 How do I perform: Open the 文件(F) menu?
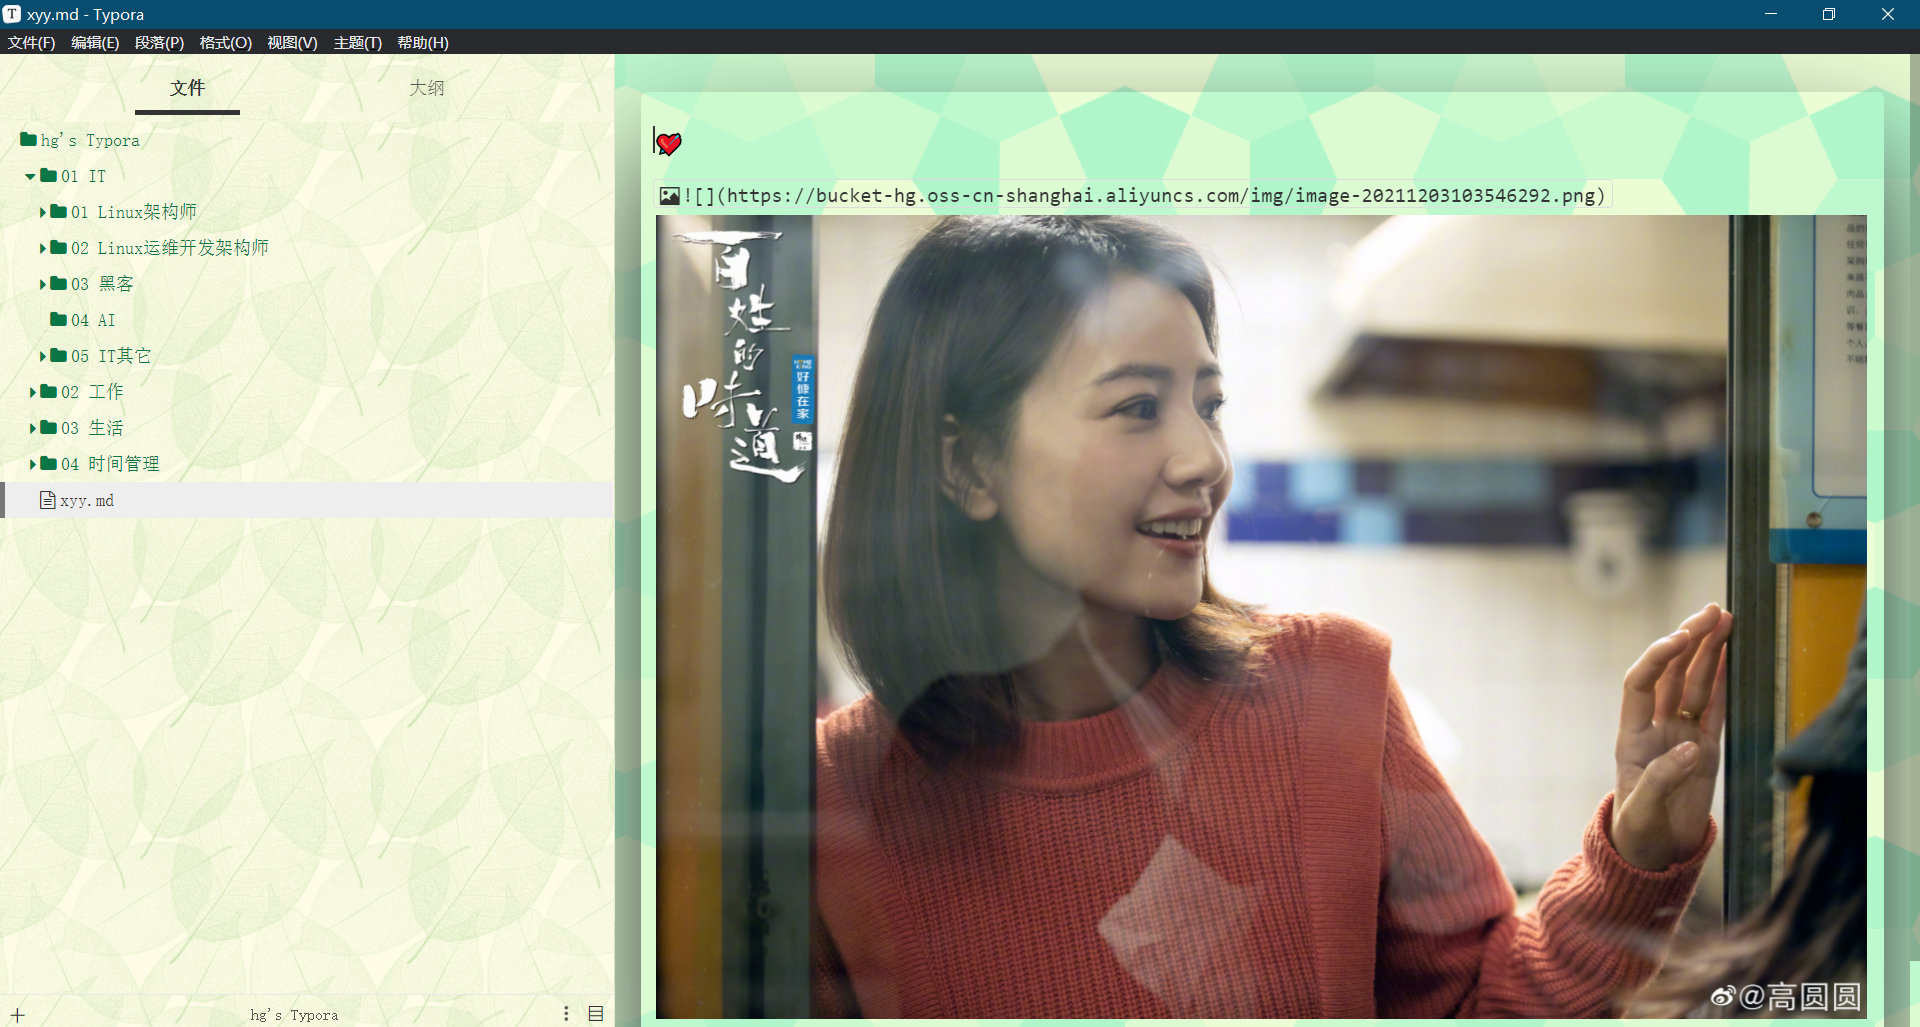coord(32,43)
